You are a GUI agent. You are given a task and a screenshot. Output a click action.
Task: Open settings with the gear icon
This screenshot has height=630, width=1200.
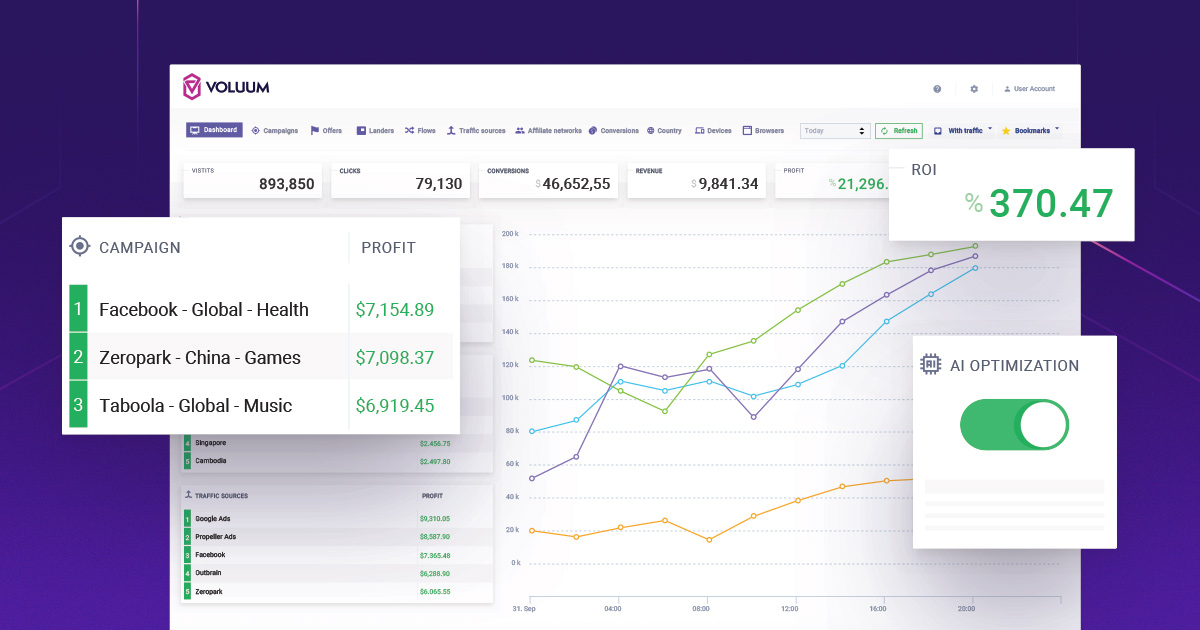[974, 89]
